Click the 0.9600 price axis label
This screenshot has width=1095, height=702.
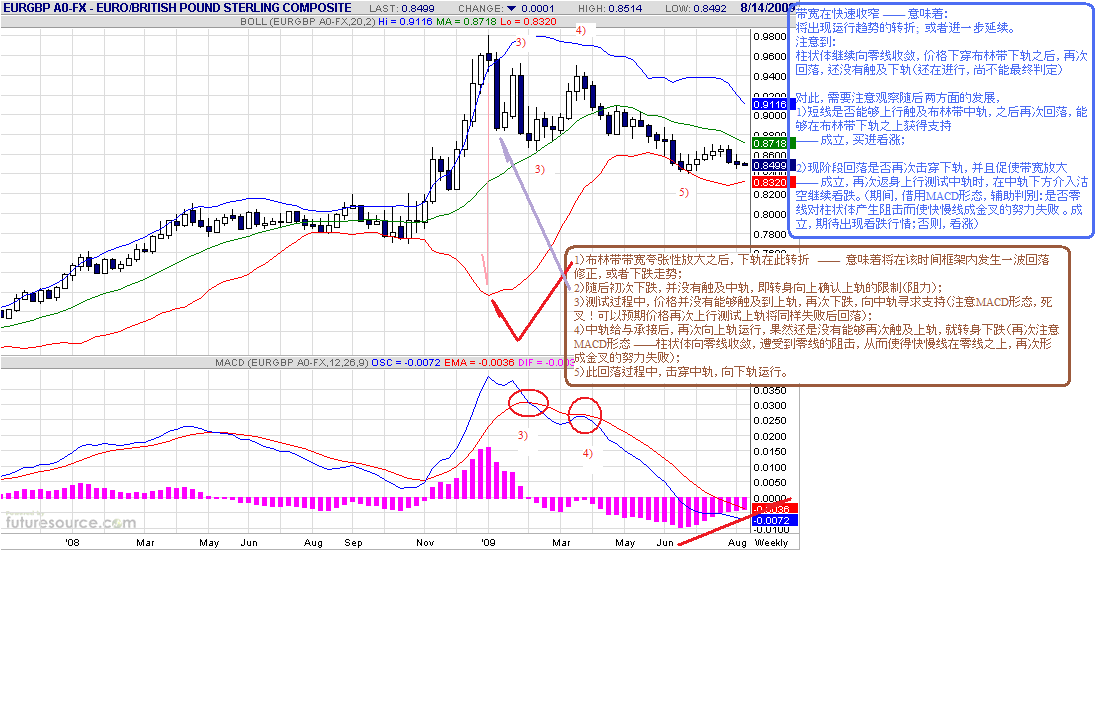point(770,57)
